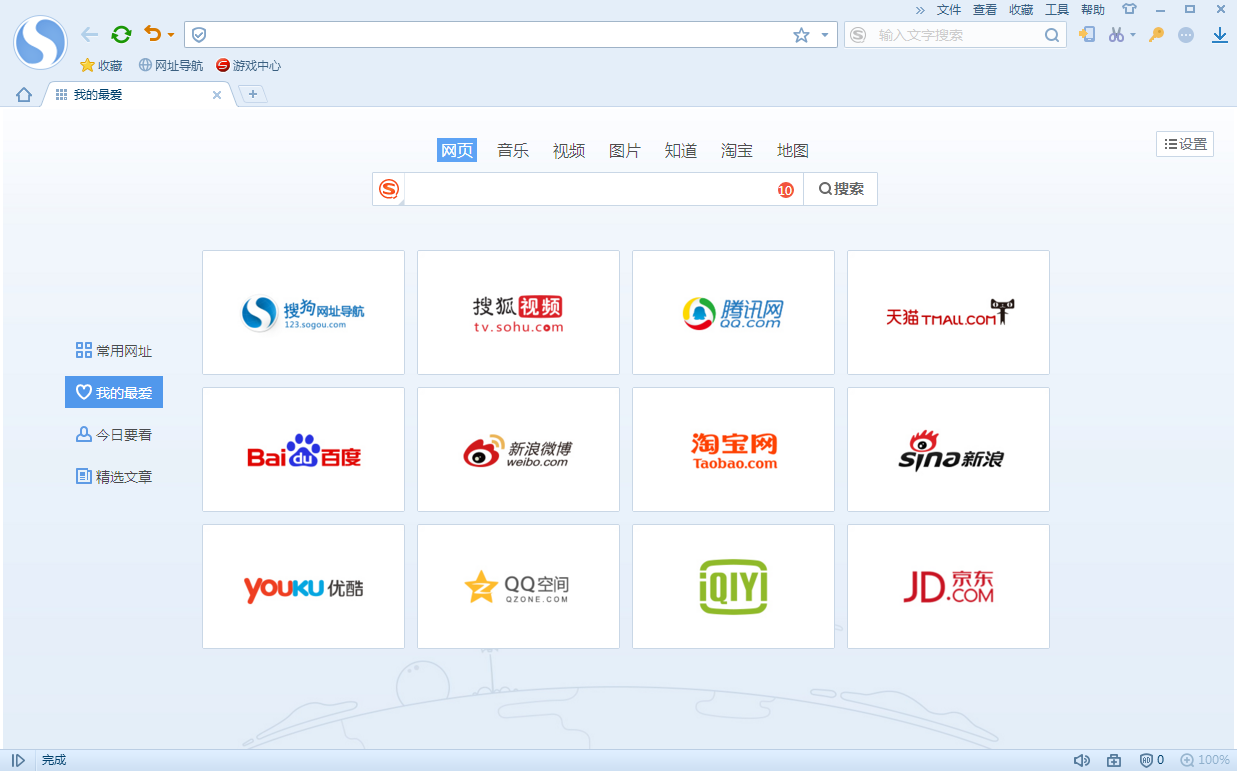Open the 腾讯网 QQ.com tile
The width and height of the screenshot is (1237, 771).
(733, 312)
